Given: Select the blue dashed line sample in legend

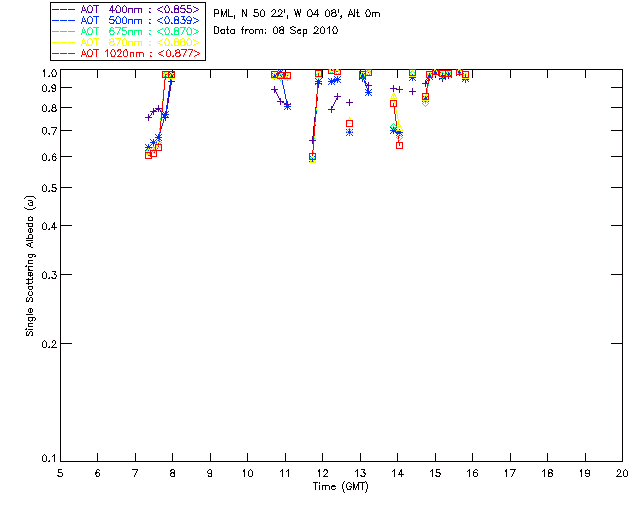Looking at the screenshot, I should coord(64,20).
